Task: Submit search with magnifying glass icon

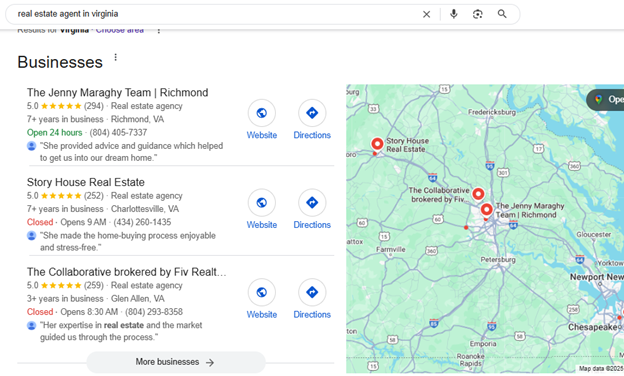Action: (x=502, y=14)
